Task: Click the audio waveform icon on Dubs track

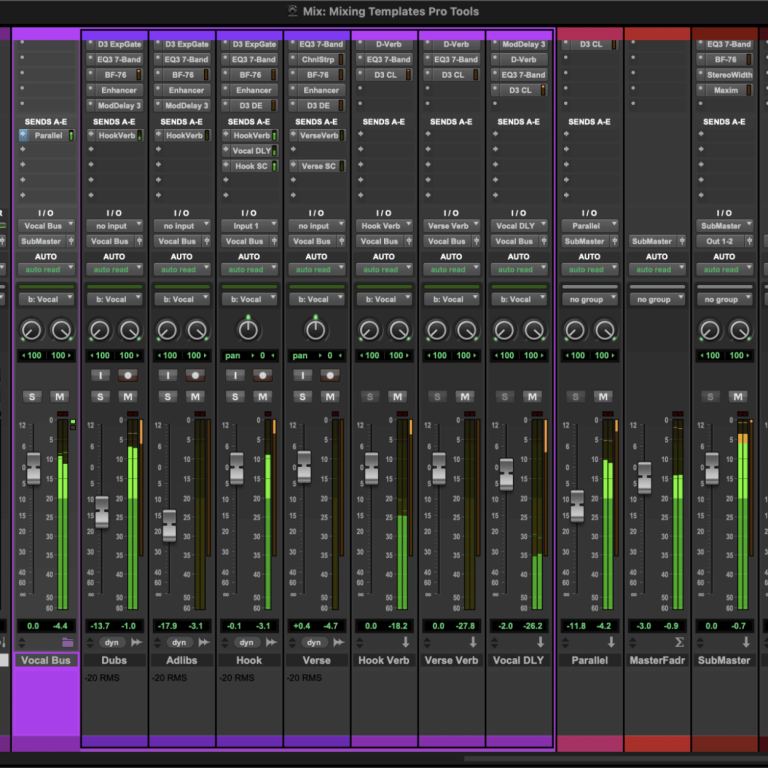Action: (x=137, y=642)
